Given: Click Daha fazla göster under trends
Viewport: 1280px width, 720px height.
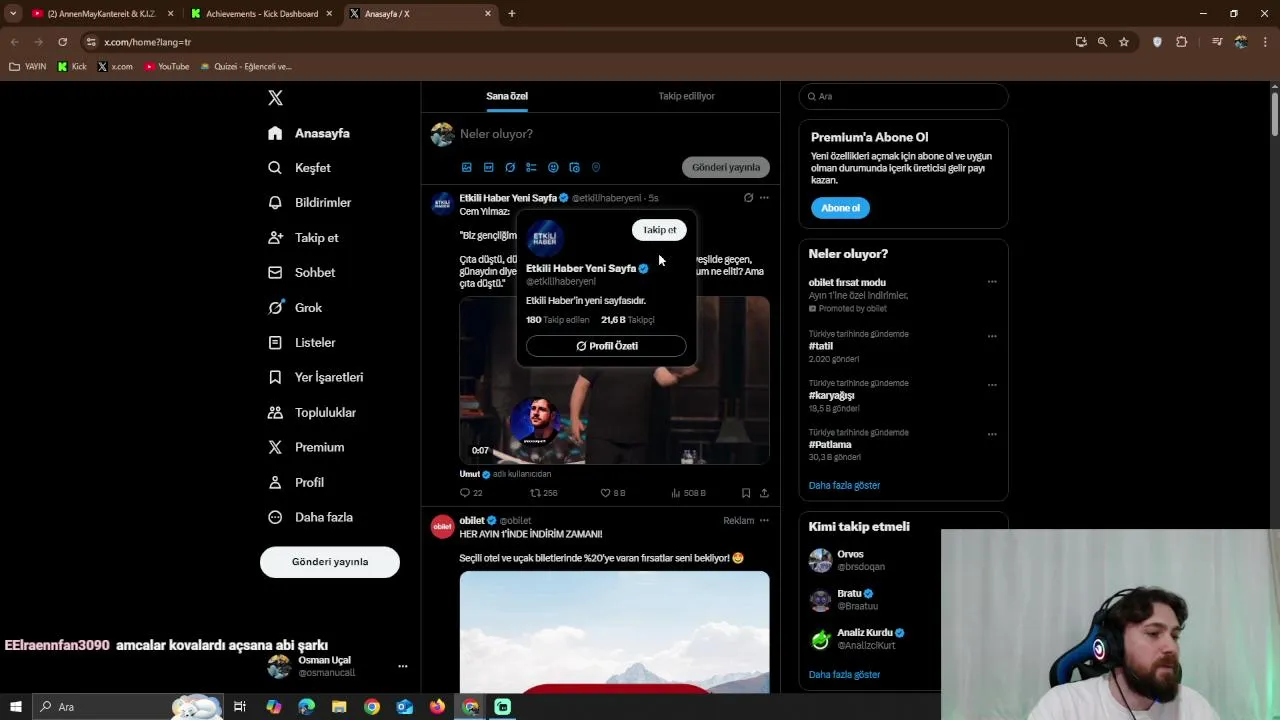Looking at the screenshot, I should (x=844, y=485).
